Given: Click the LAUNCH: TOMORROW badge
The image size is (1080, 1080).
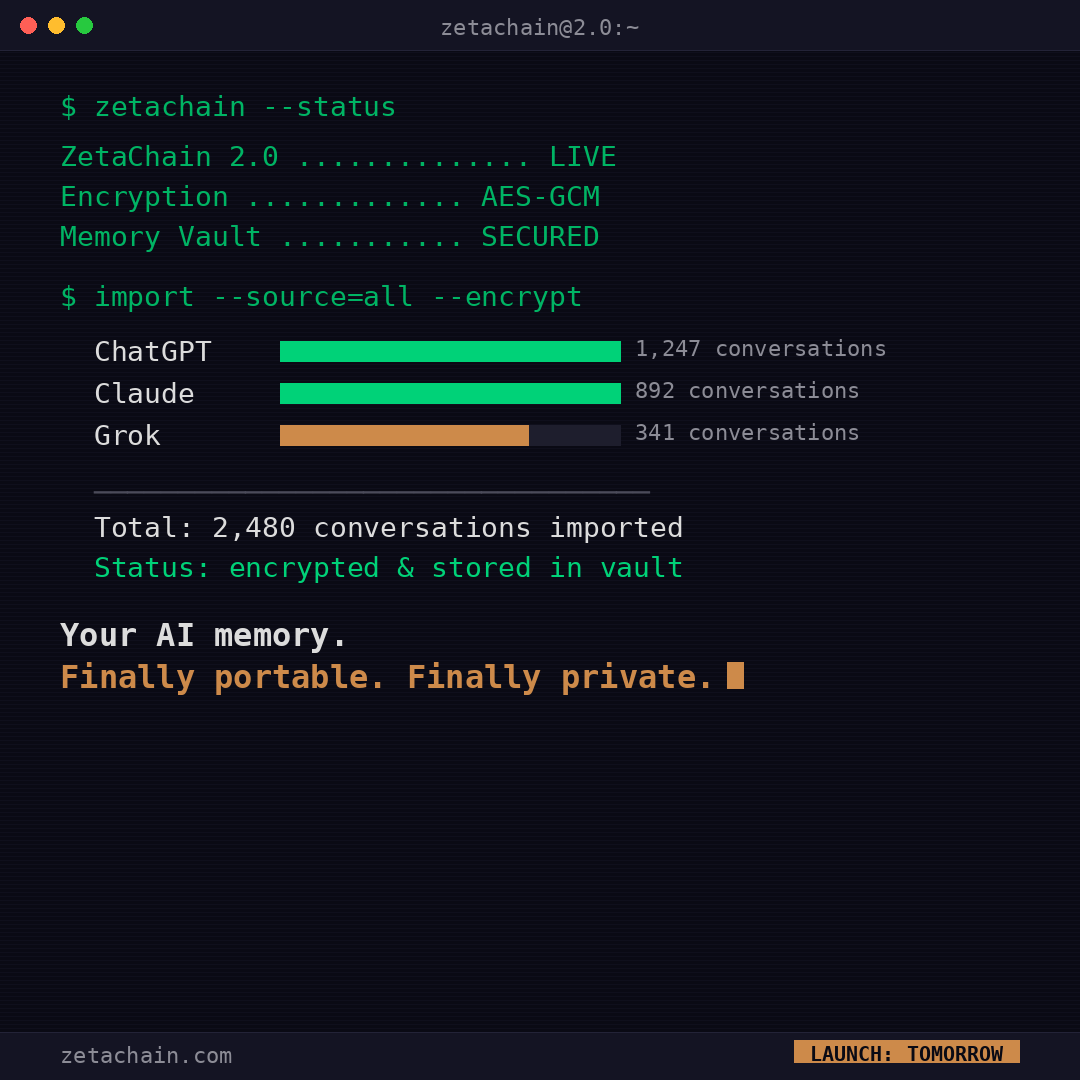Looking at the screenshot, I should (x=906, y=1052).
